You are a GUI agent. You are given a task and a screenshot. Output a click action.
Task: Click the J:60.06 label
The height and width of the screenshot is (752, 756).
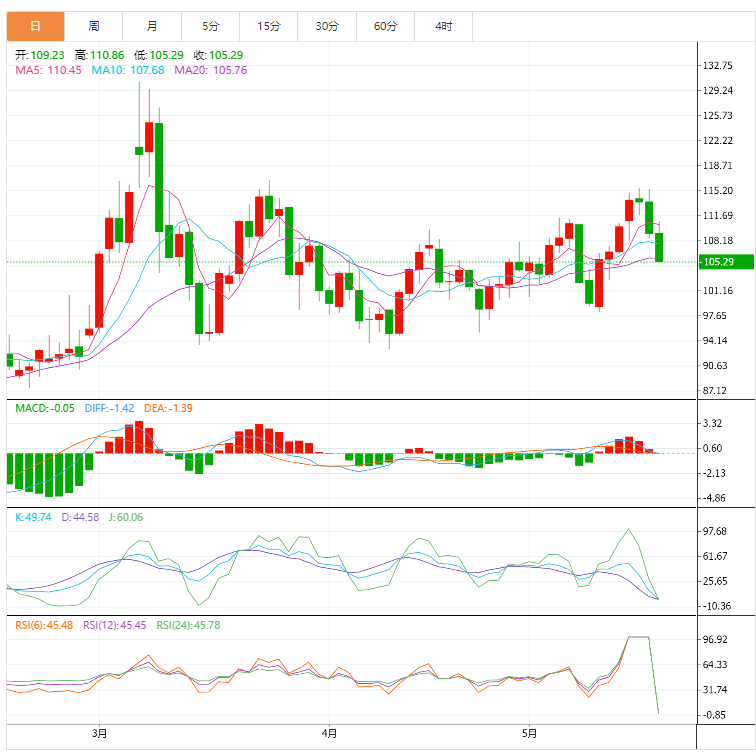(126, 517)
